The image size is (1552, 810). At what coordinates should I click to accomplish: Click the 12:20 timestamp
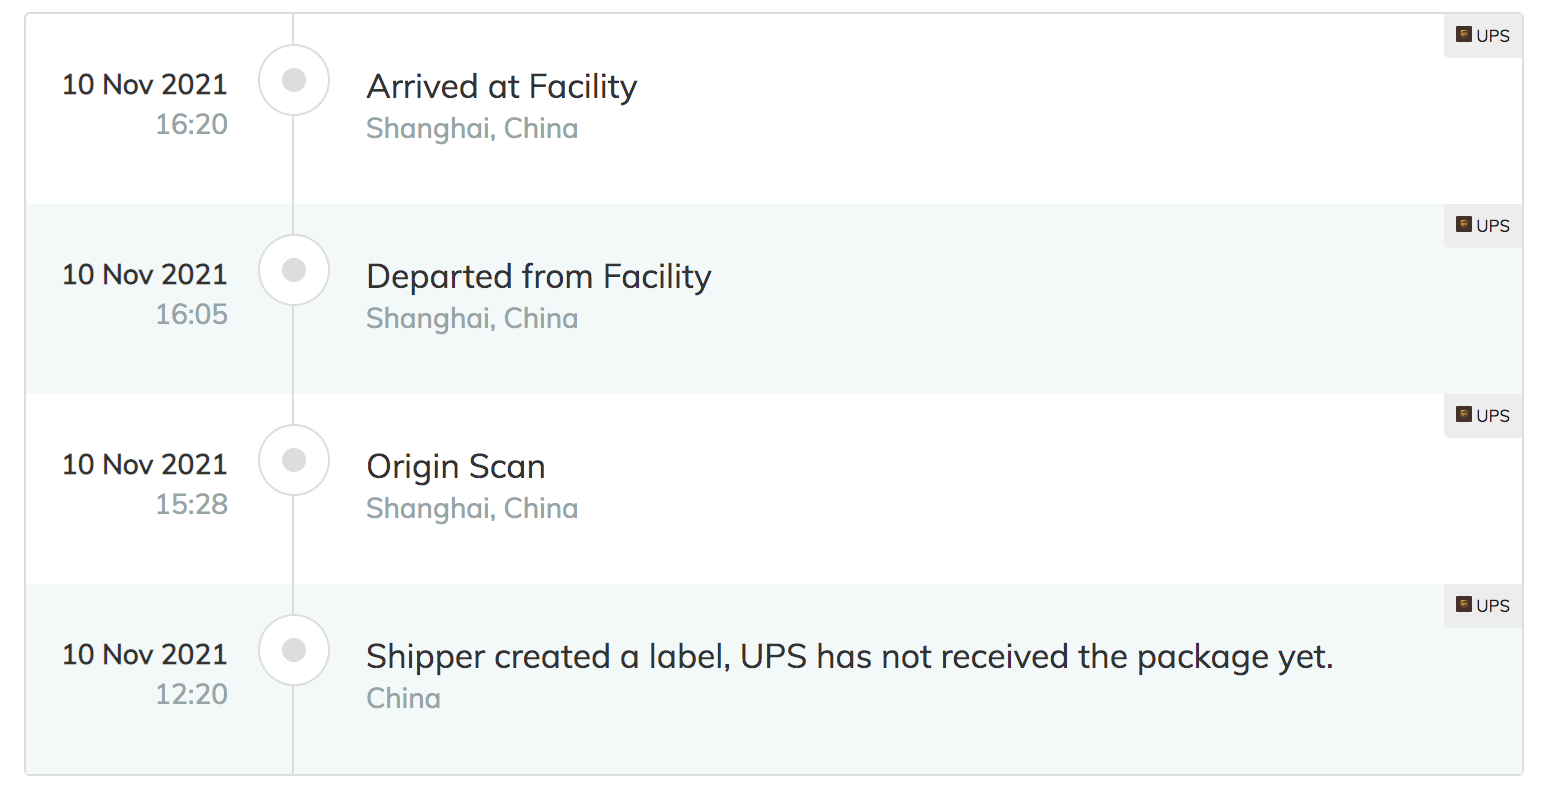point(192,695)
